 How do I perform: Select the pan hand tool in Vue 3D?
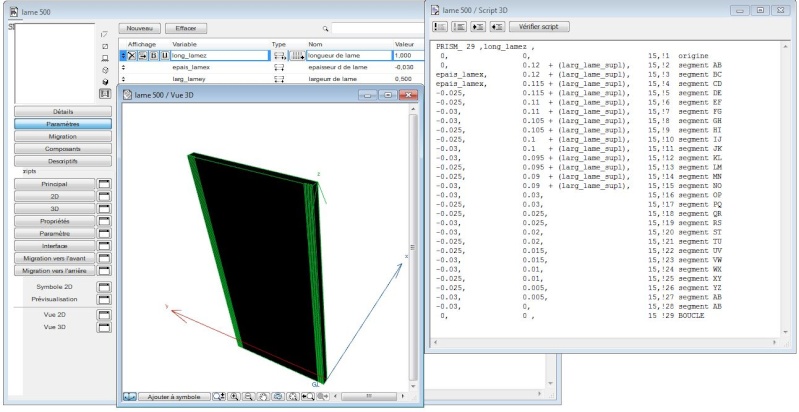(x=263, y=396)
